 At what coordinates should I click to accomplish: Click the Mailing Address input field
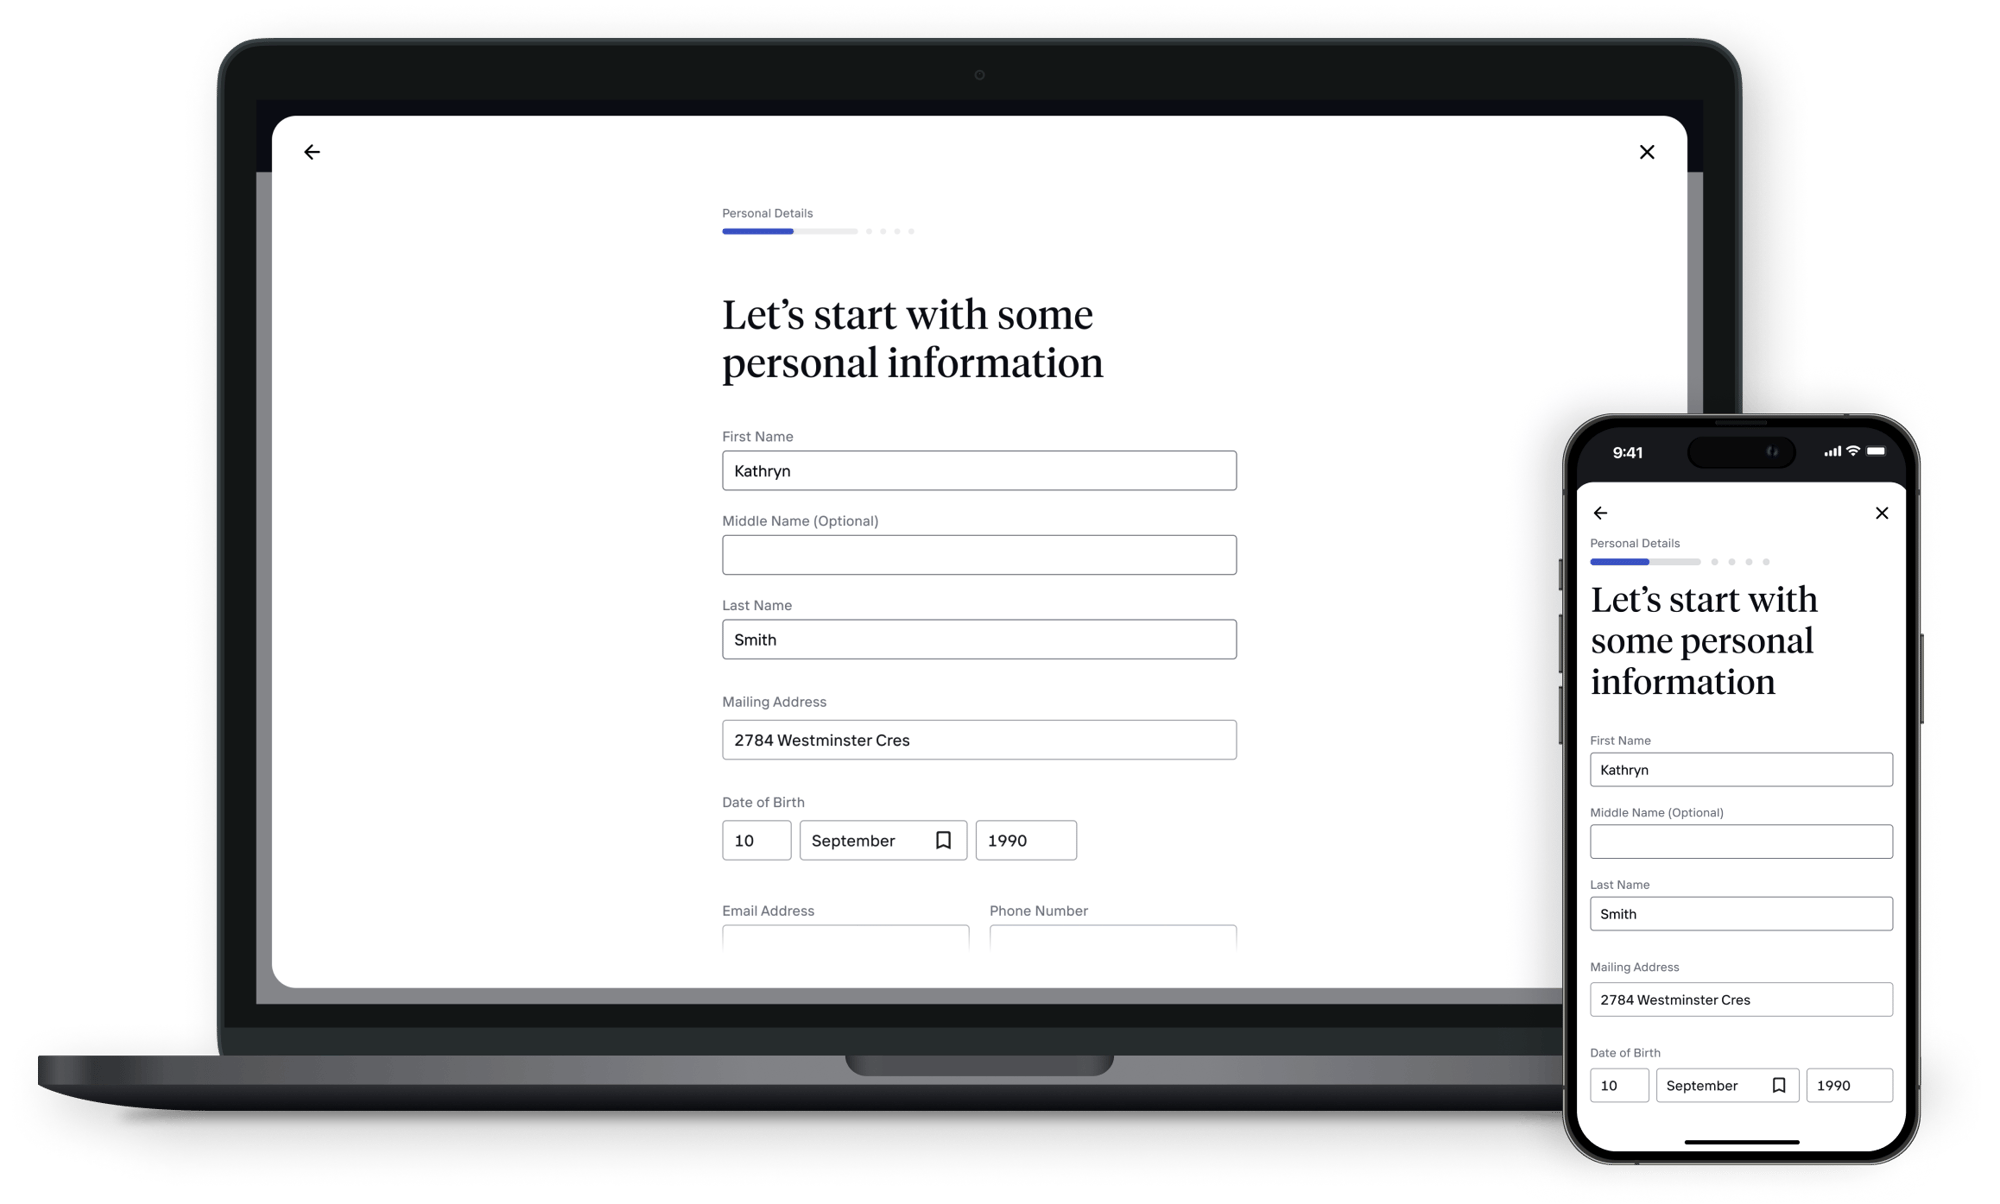(x=979, y=738)
